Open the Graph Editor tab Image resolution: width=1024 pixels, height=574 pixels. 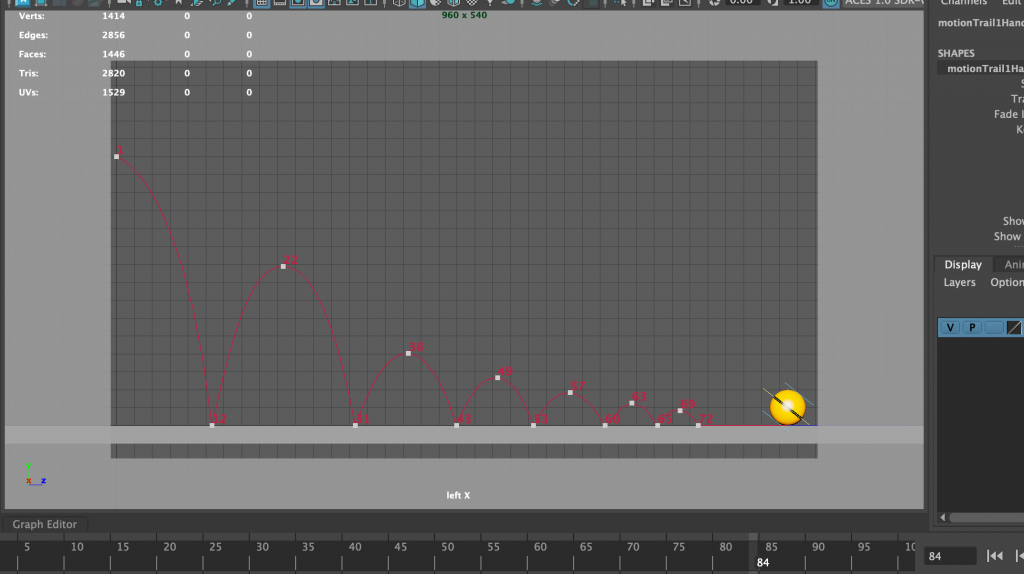click(44, 524)
